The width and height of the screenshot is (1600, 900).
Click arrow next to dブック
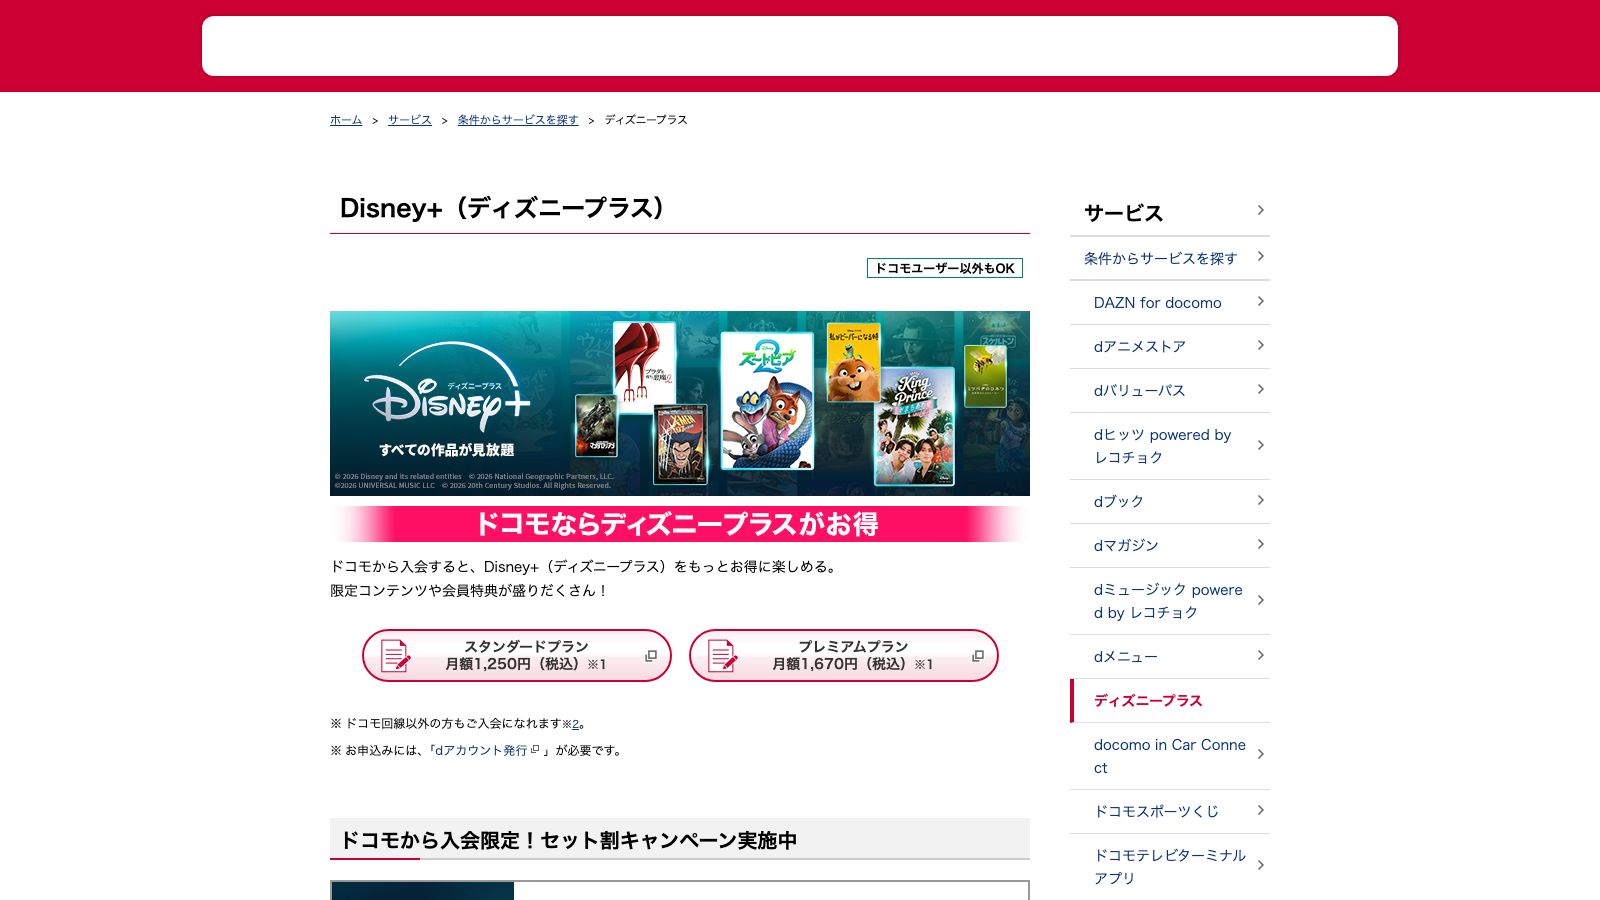(x=1260, y=500)
